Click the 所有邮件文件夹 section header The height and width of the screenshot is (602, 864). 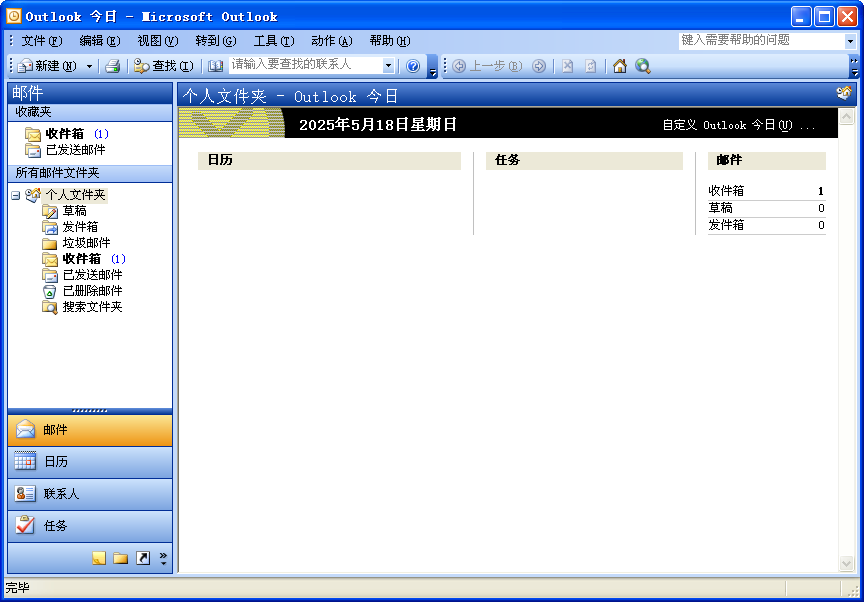[90, 173]
